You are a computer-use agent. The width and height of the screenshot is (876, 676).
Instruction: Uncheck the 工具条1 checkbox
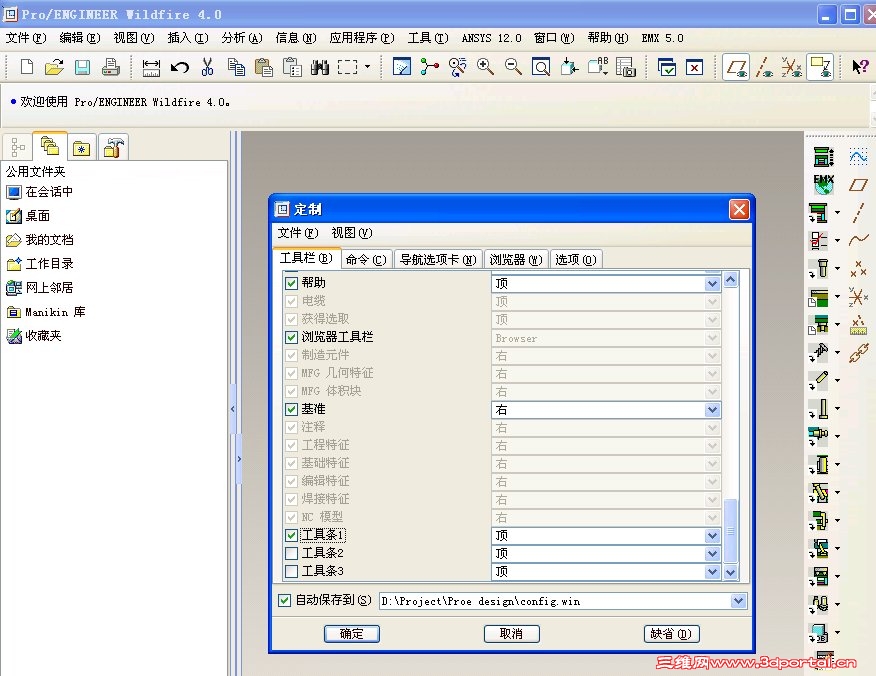(291, 535)
